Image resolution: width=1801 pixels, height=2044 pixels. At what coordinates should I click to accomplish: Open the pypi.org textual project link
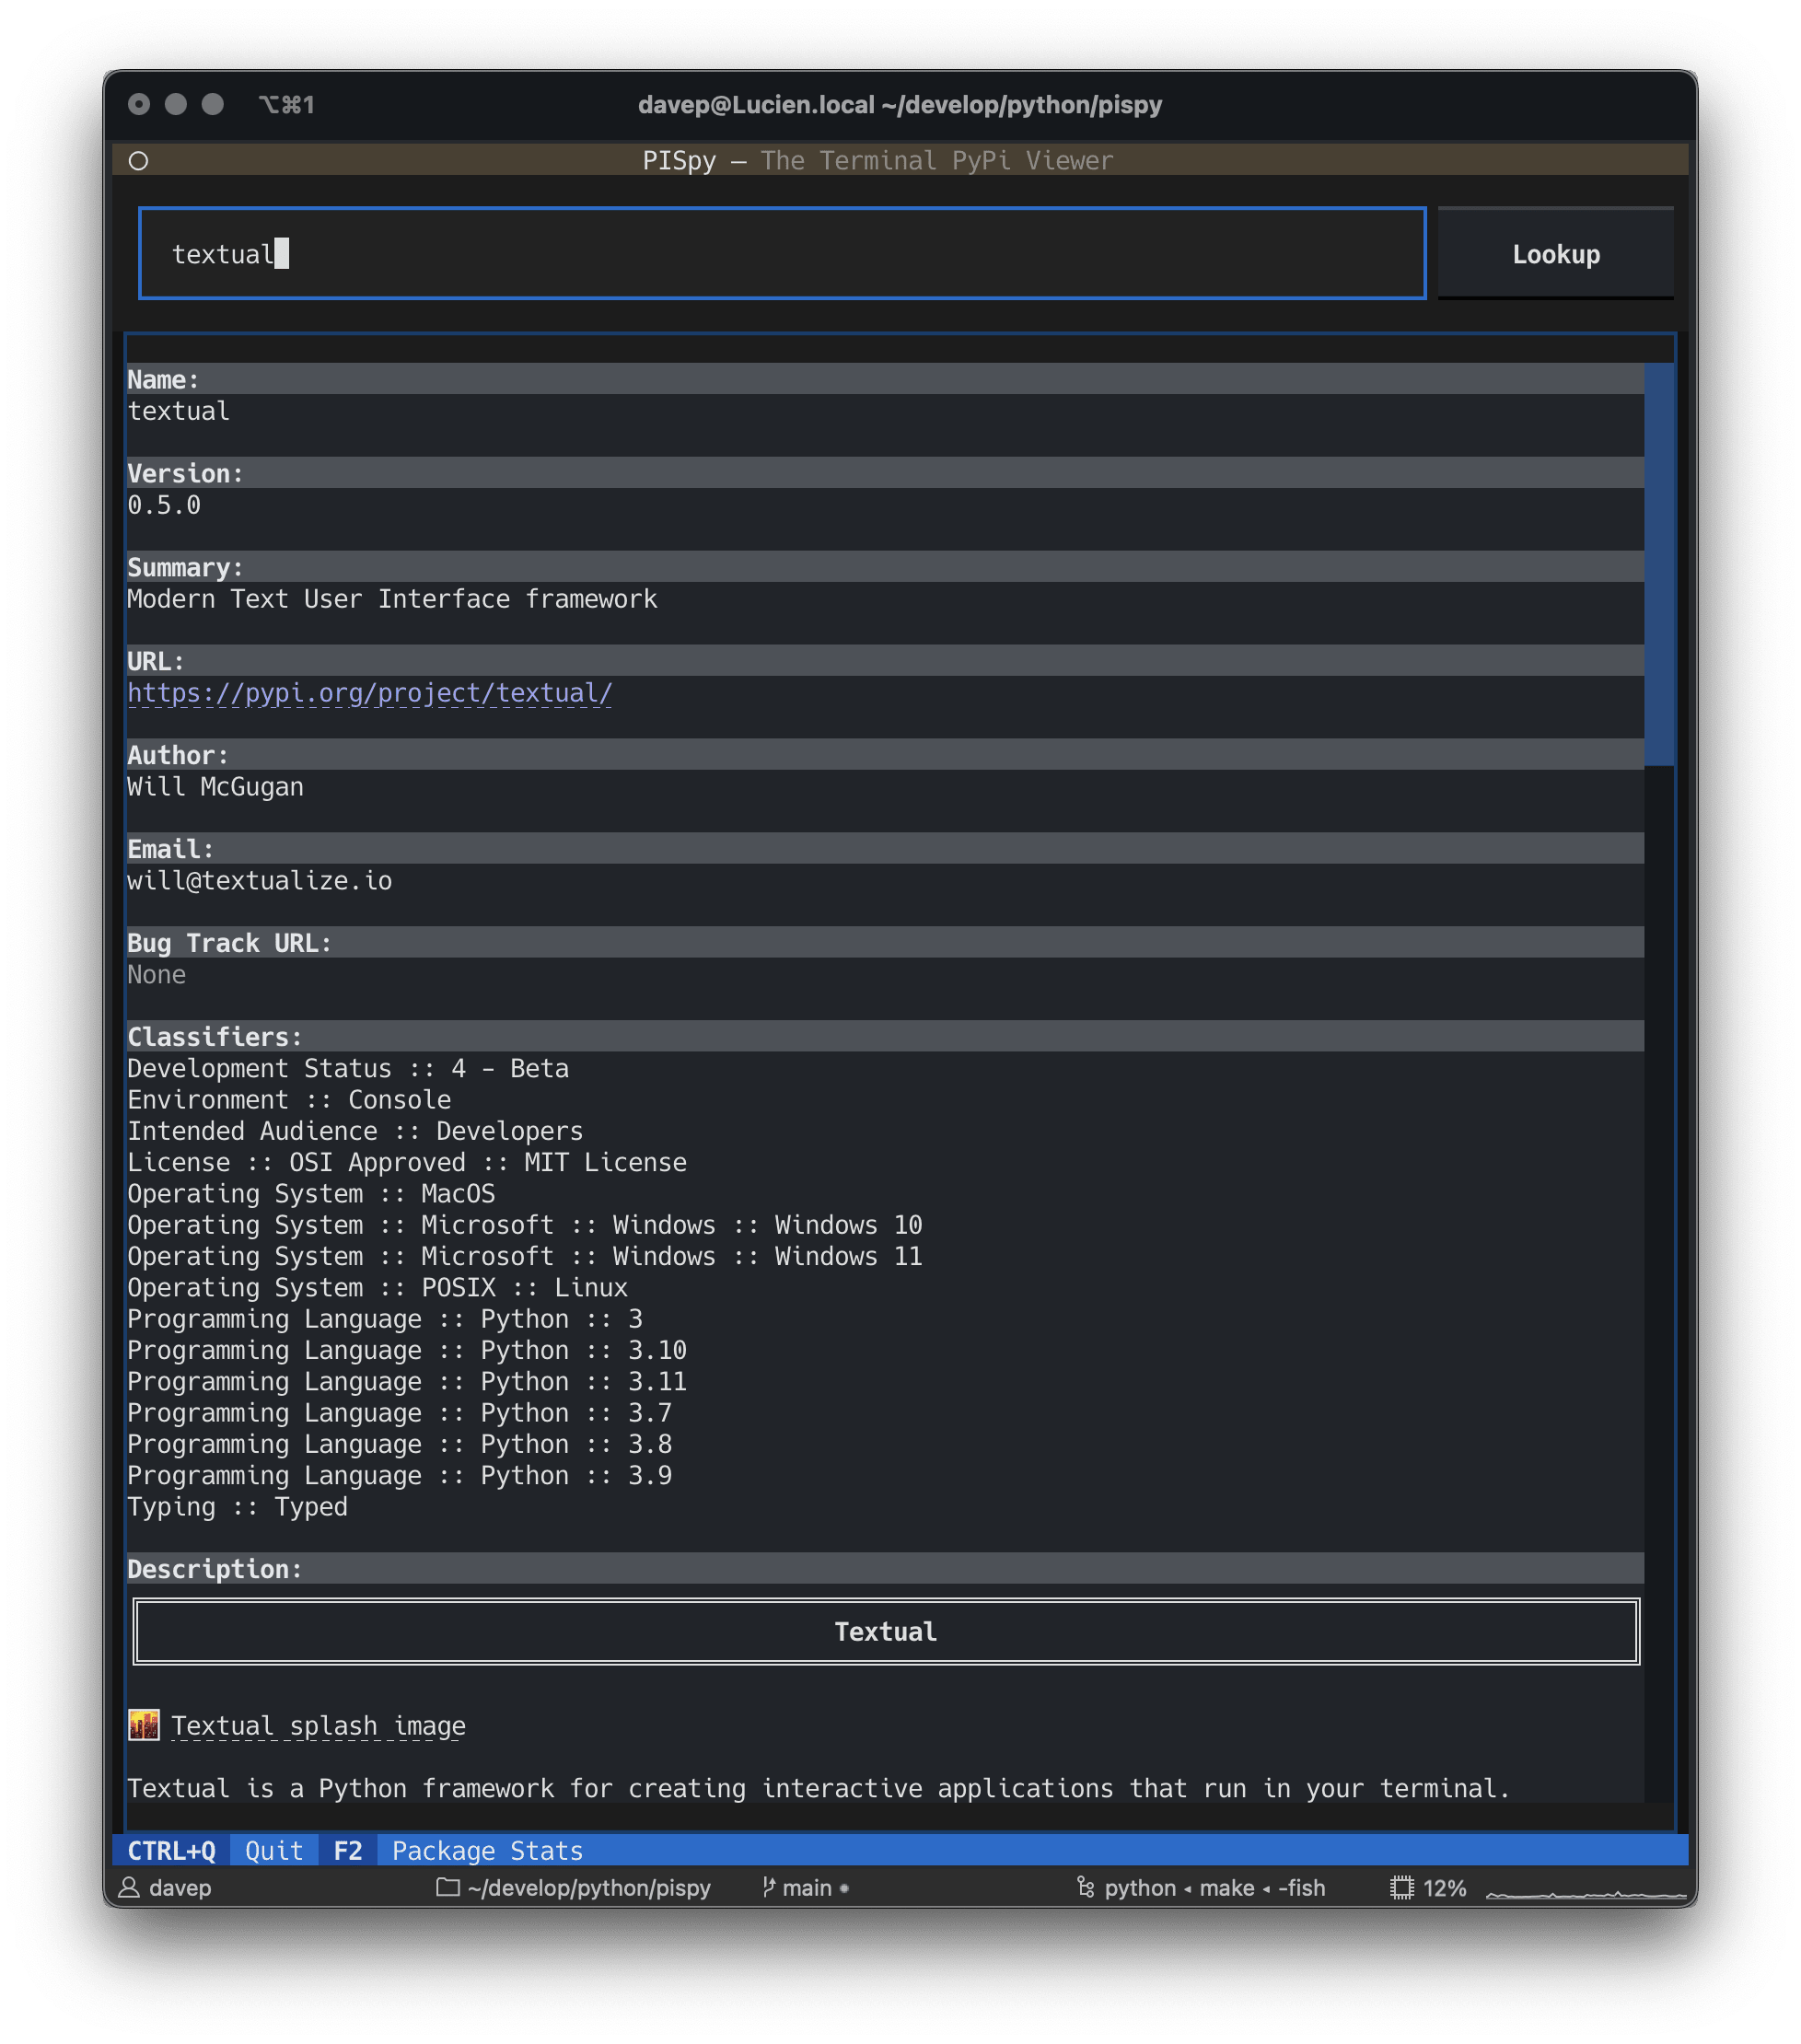pos(370,693)
